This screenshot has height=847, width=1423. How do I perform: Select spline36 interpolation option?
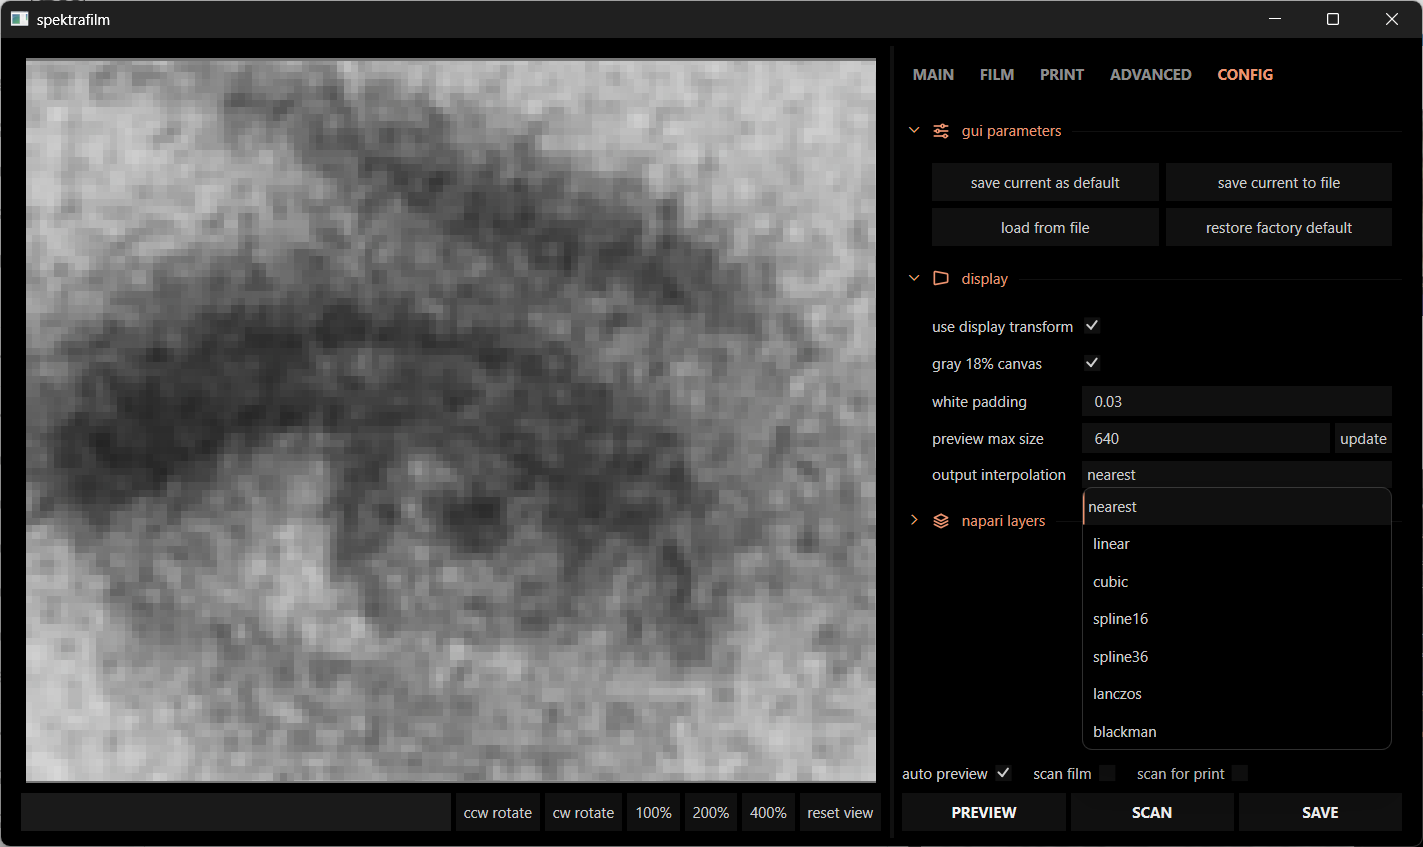pos(1237,657)
